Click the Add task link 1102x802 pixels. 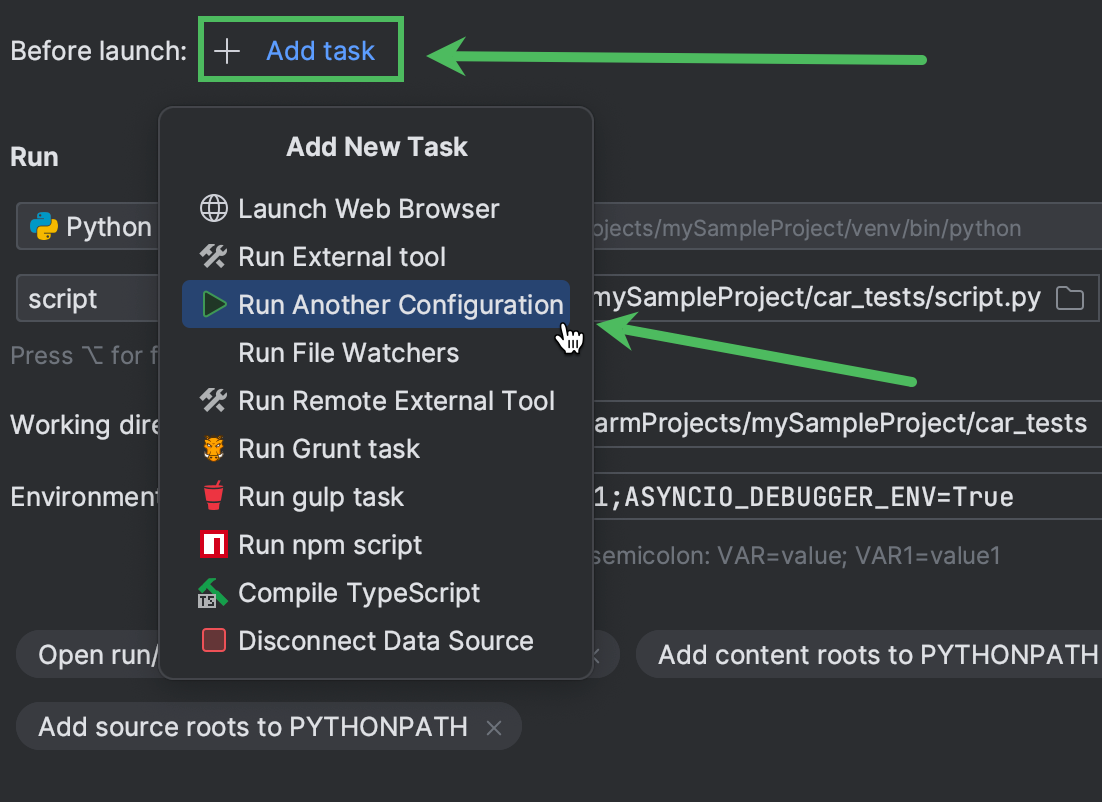pyautogui.click(x=320, y=51)
